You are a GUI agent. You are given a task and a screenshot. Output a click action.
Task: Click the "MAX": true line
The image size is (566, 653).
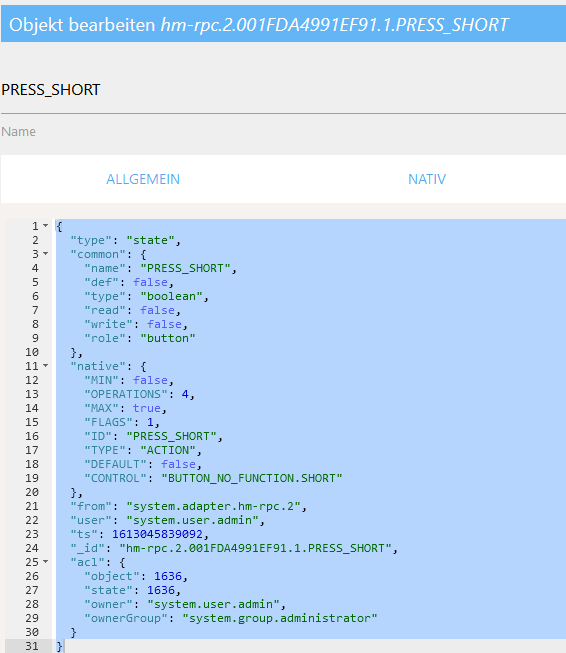tap(125, 408)
